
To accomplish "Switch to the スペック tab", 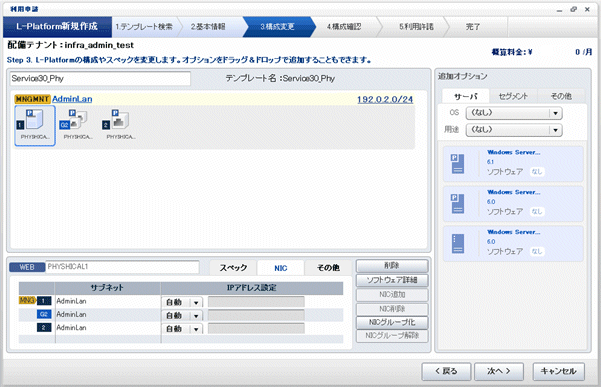I will (233, 267).
